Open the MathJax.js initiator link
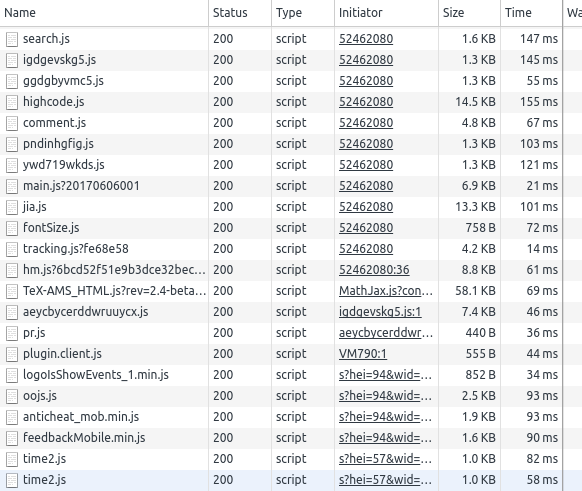Viewport: 582px width, 491px height. click(386, 291)
